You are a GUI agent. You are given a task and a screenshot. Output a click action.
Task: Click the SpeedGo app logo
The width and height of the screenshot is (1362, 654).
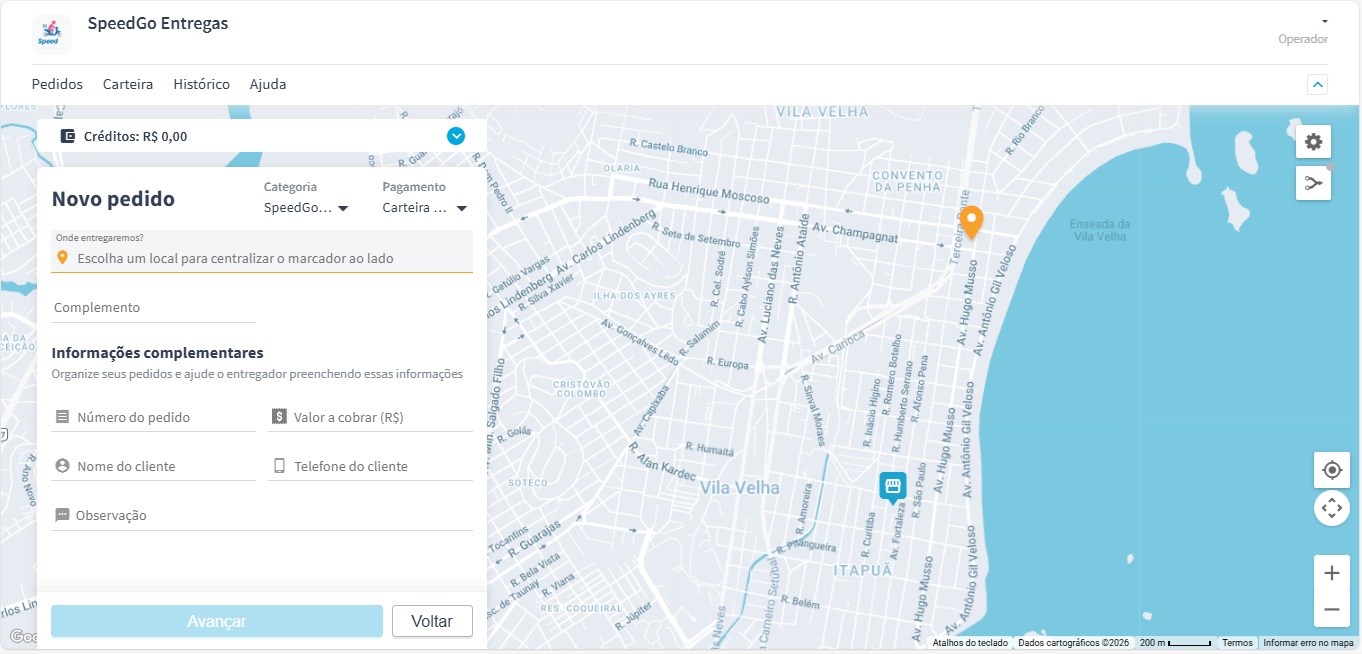pos(51,32)
